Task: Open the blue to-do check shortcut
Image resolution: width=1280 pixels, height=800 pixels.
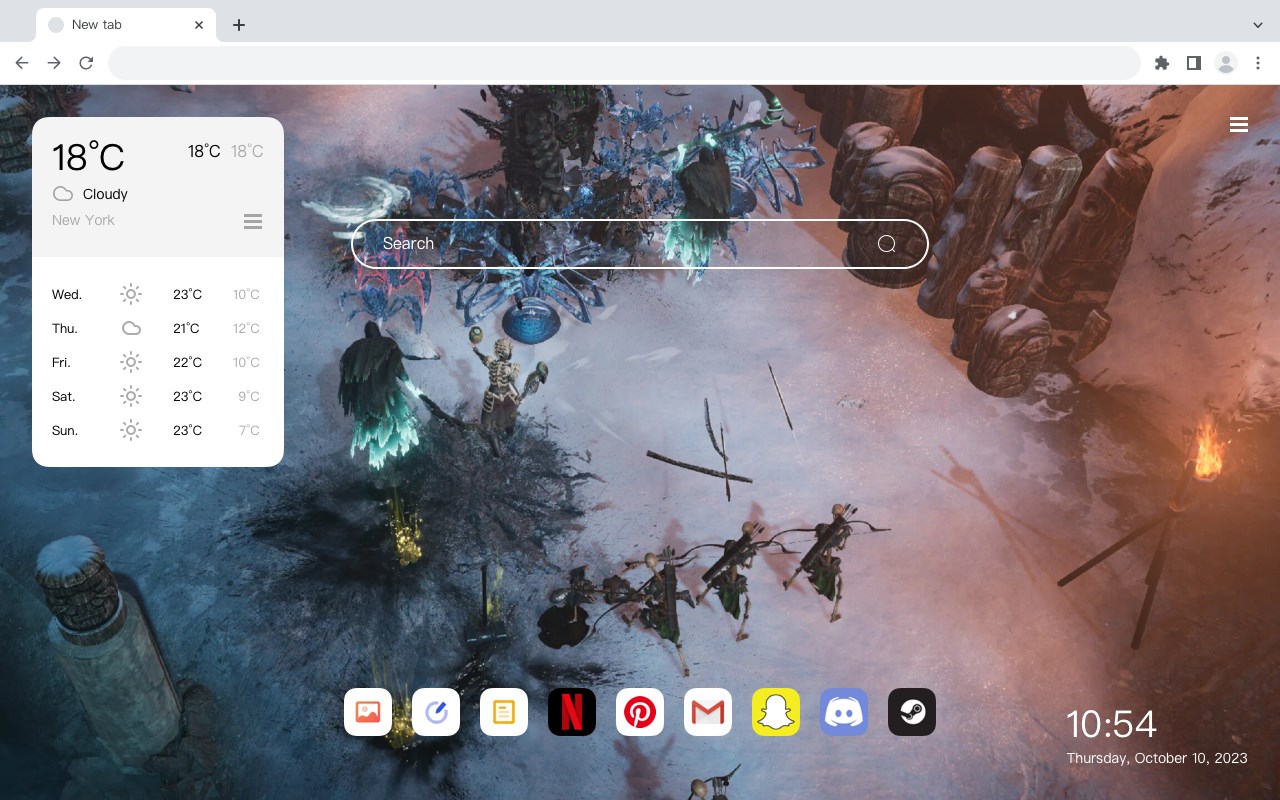Action: coord(436,712)
